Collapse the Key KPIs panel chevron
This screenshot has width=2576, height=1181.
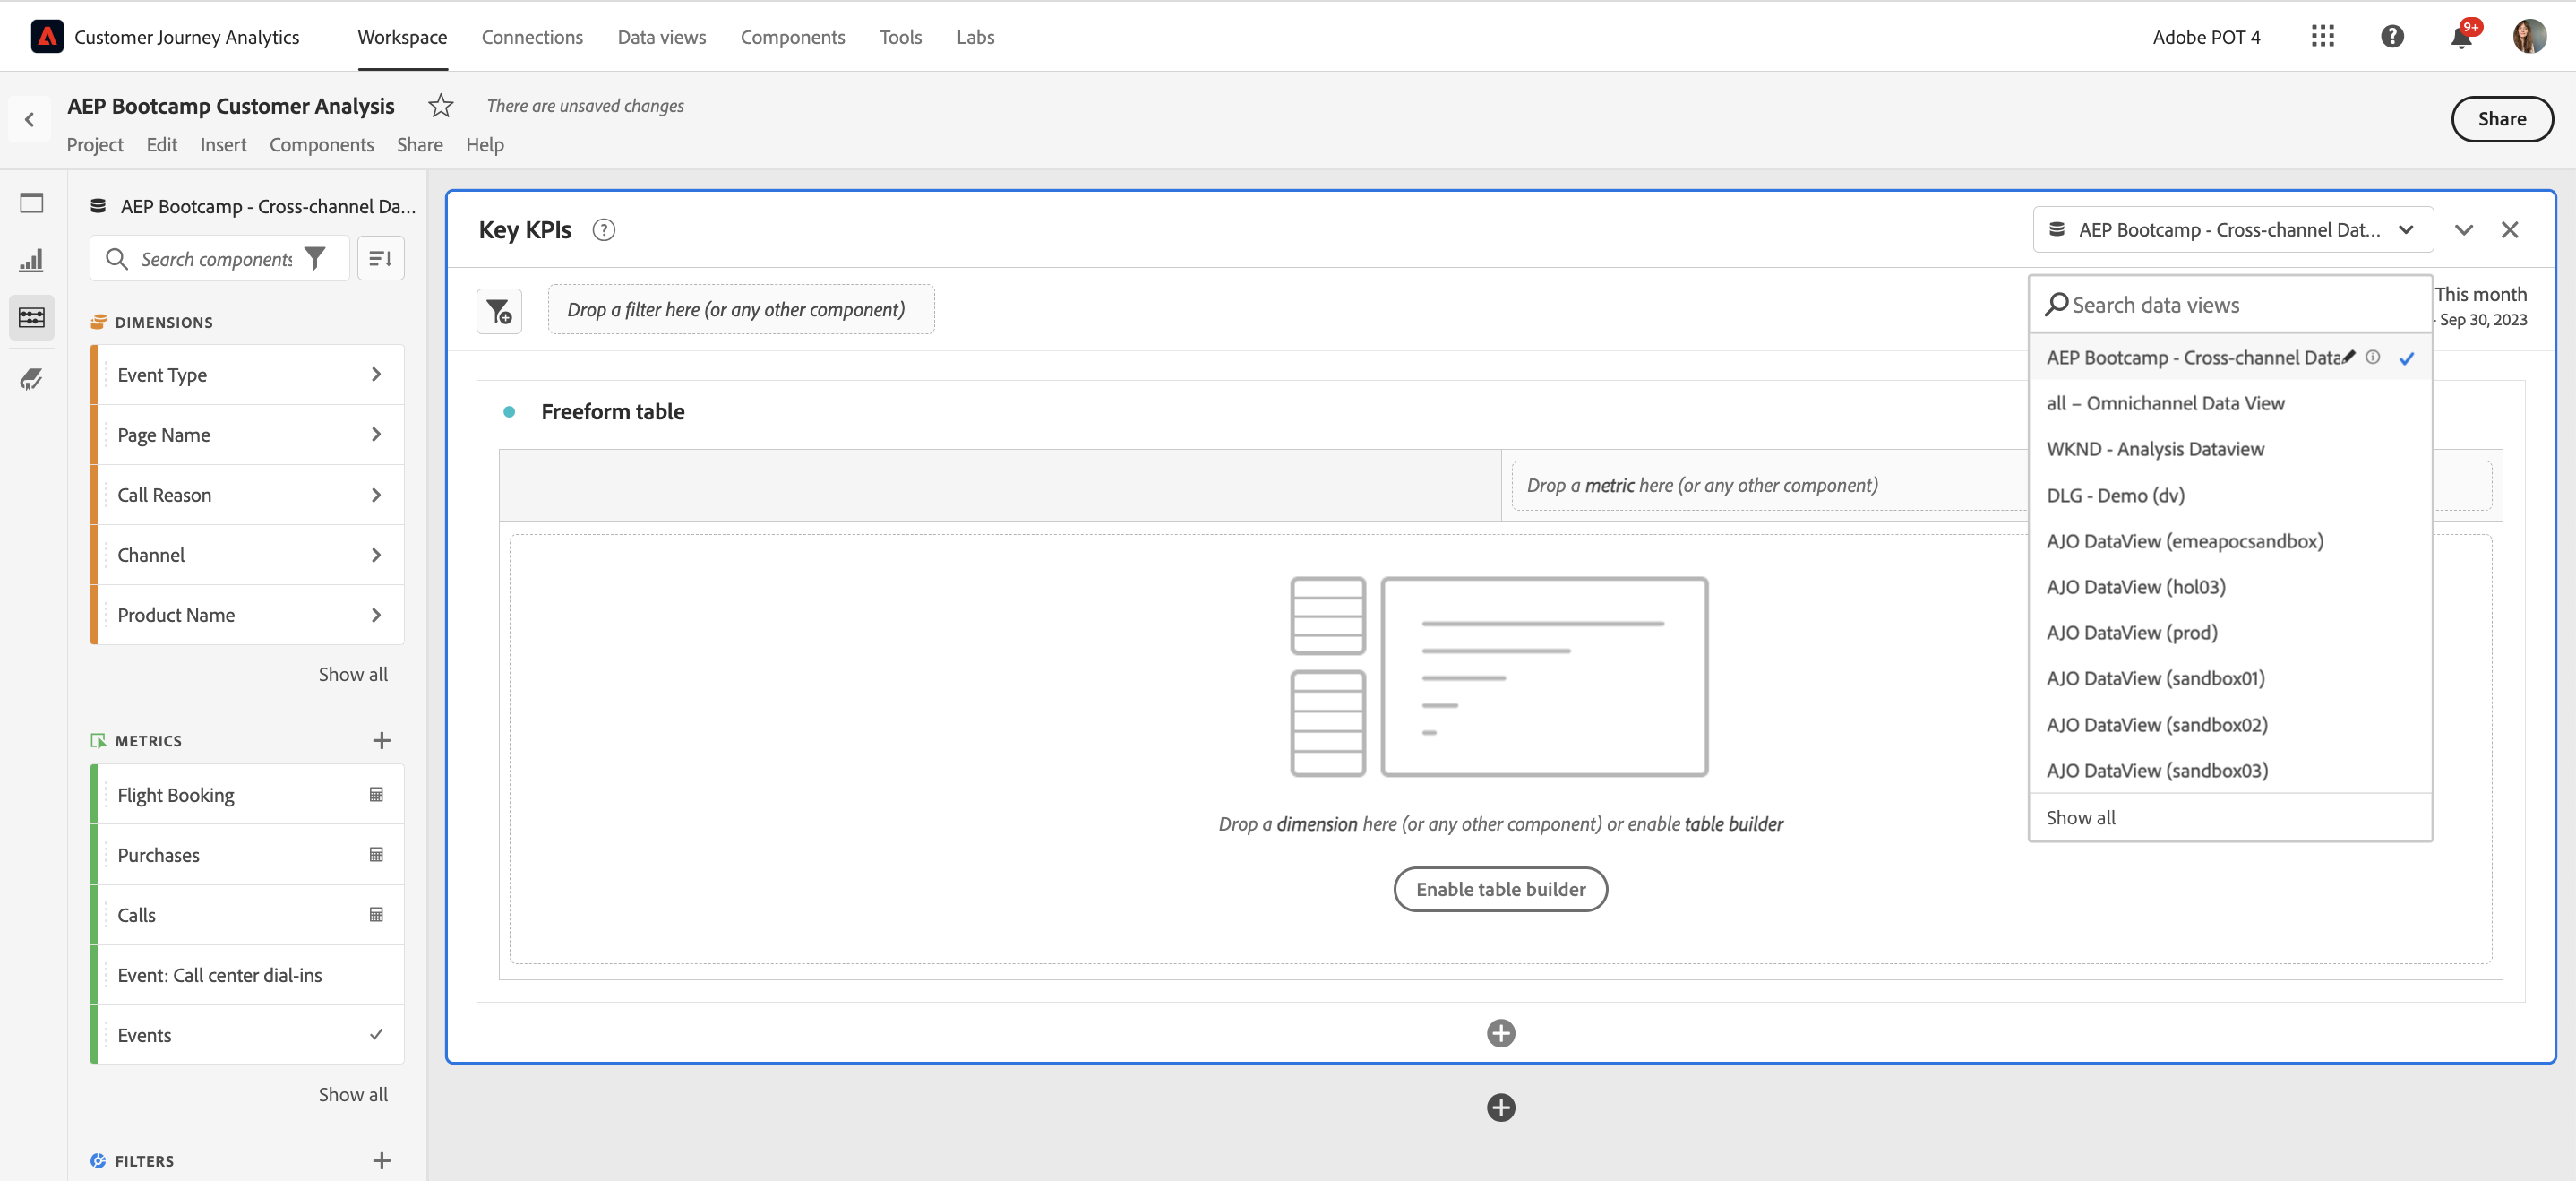[2464, 230]
